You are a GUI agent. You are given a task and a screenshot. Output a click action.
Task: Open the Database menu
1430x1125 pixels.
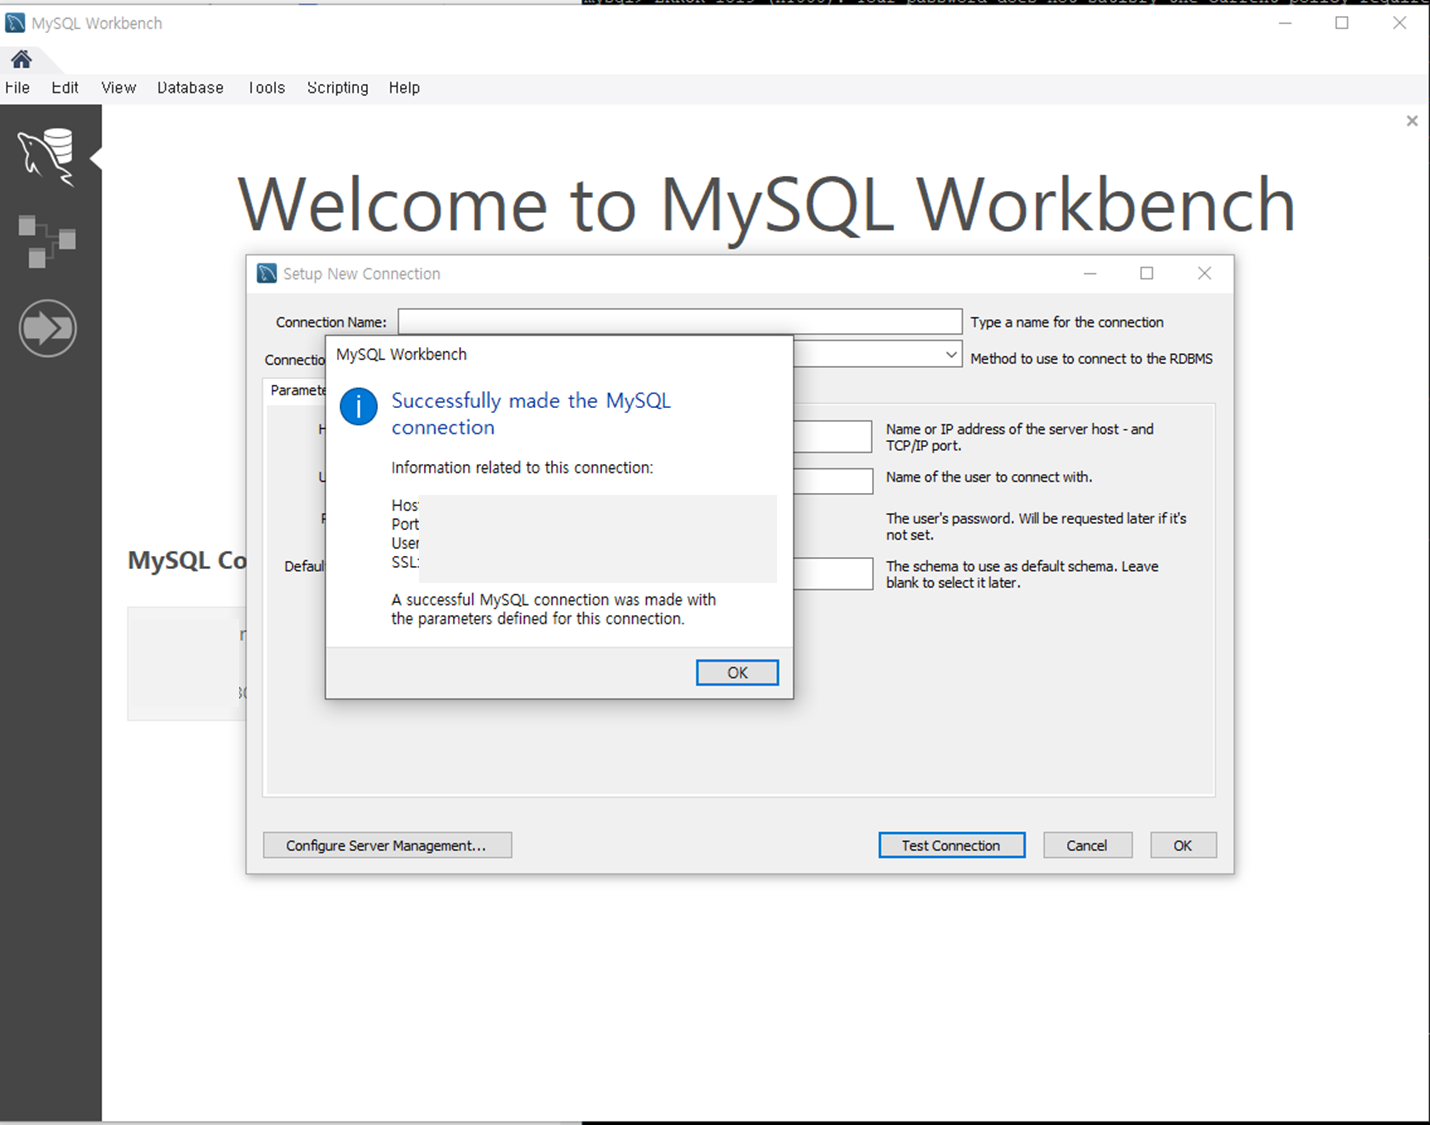click(x=190, y=88)
